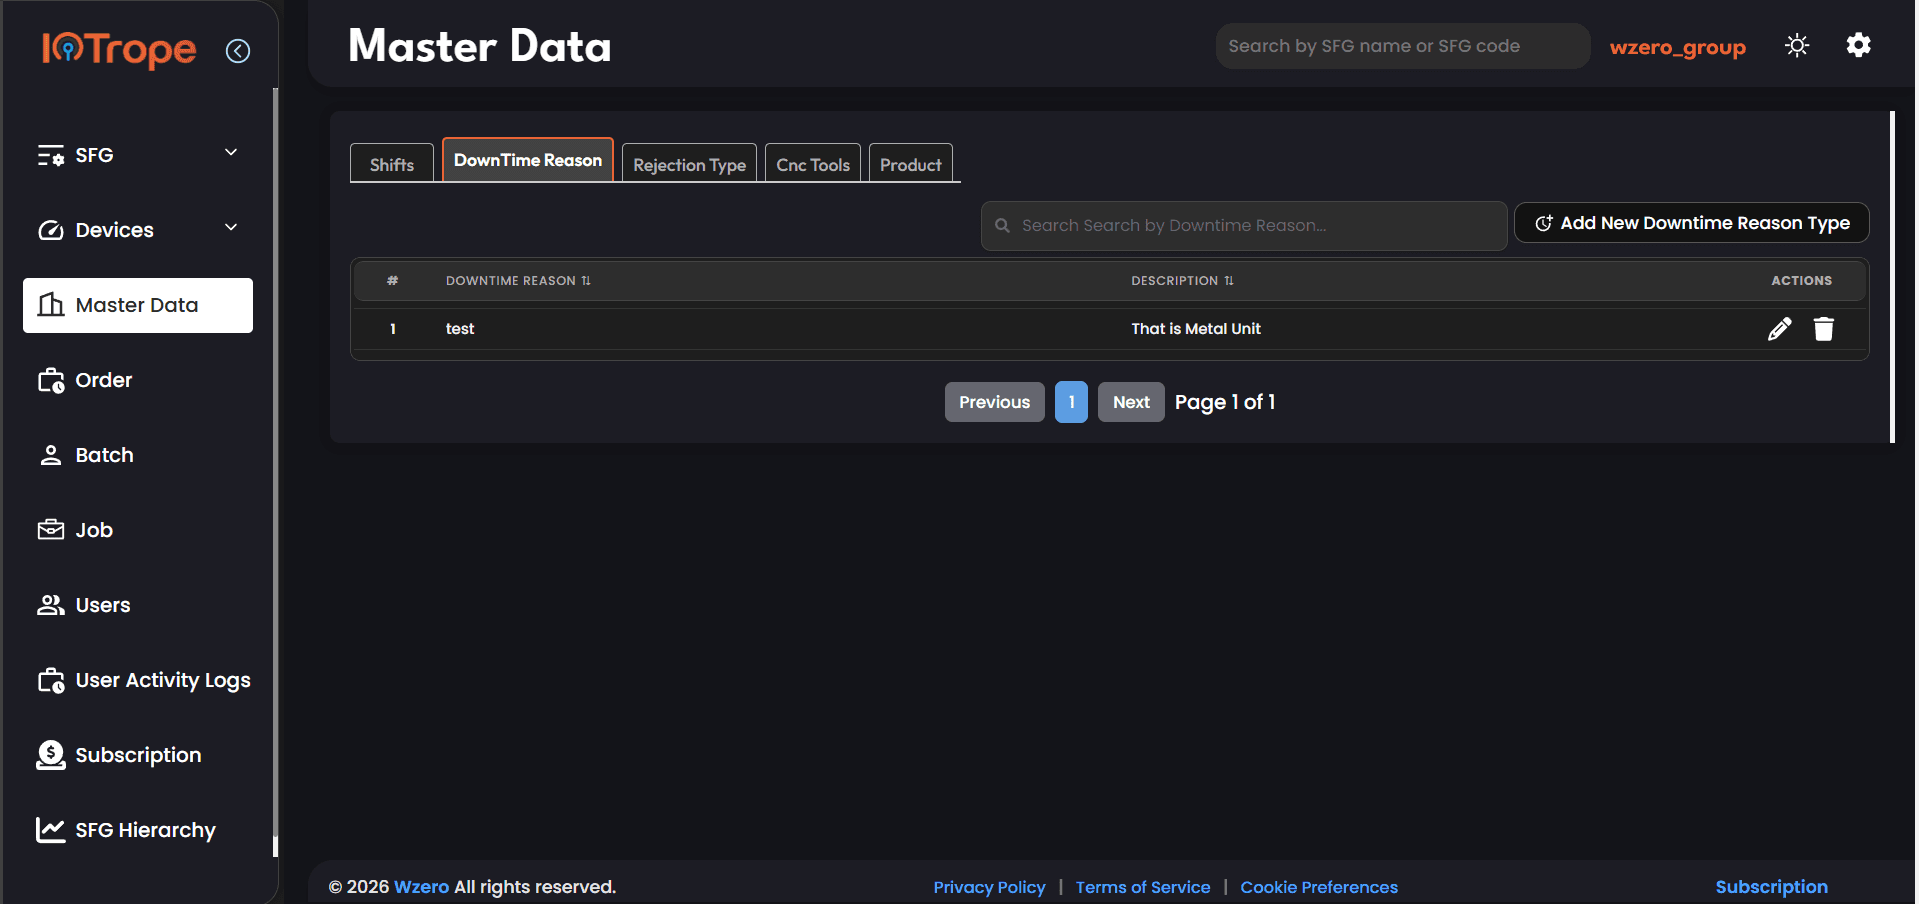Viewport: 1919px width, 904px height.
Task: Edit the 'test' downtime reason
Action: point(1779,329)
